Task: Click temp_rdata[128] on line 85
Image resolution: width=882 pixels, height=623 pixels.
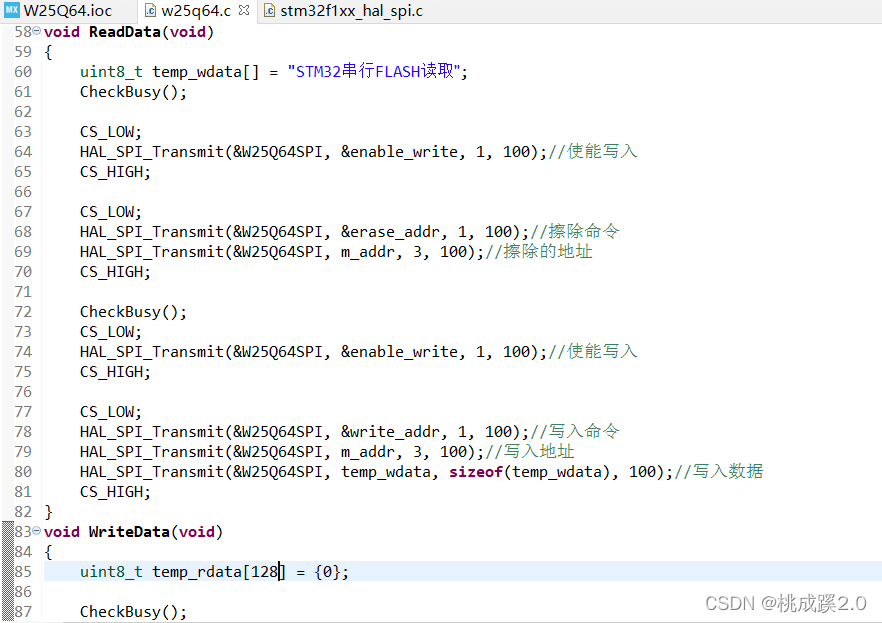Action: [x=219, y=572]
